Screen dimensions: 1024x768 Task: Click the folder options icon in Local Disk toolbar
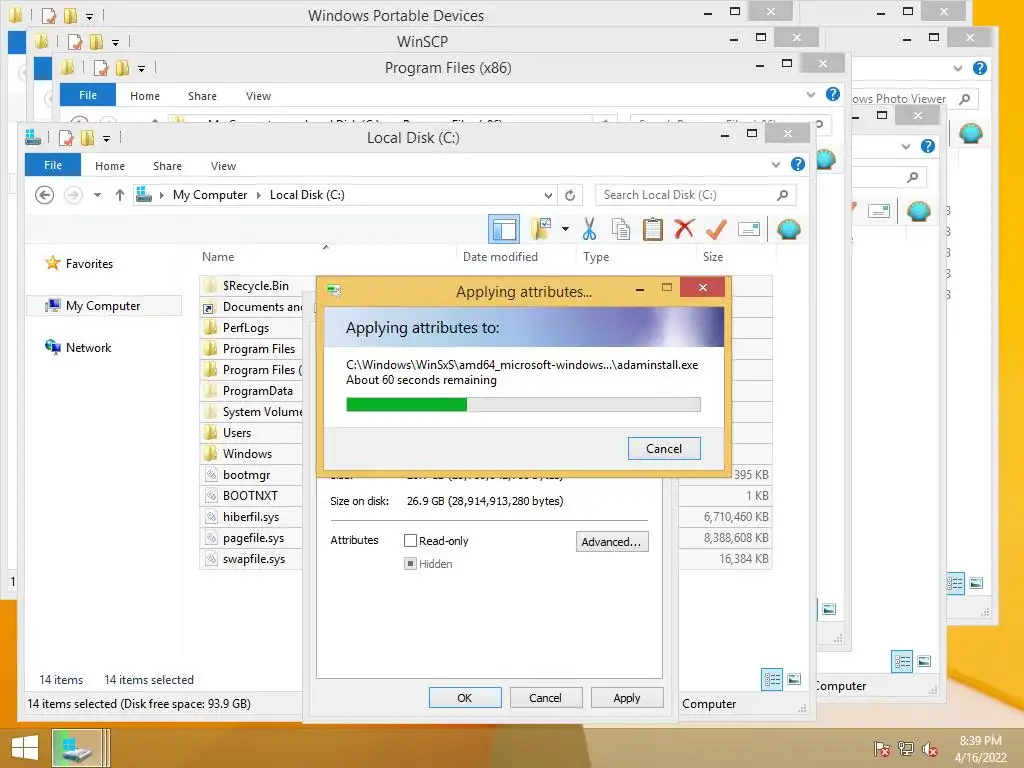541,229
